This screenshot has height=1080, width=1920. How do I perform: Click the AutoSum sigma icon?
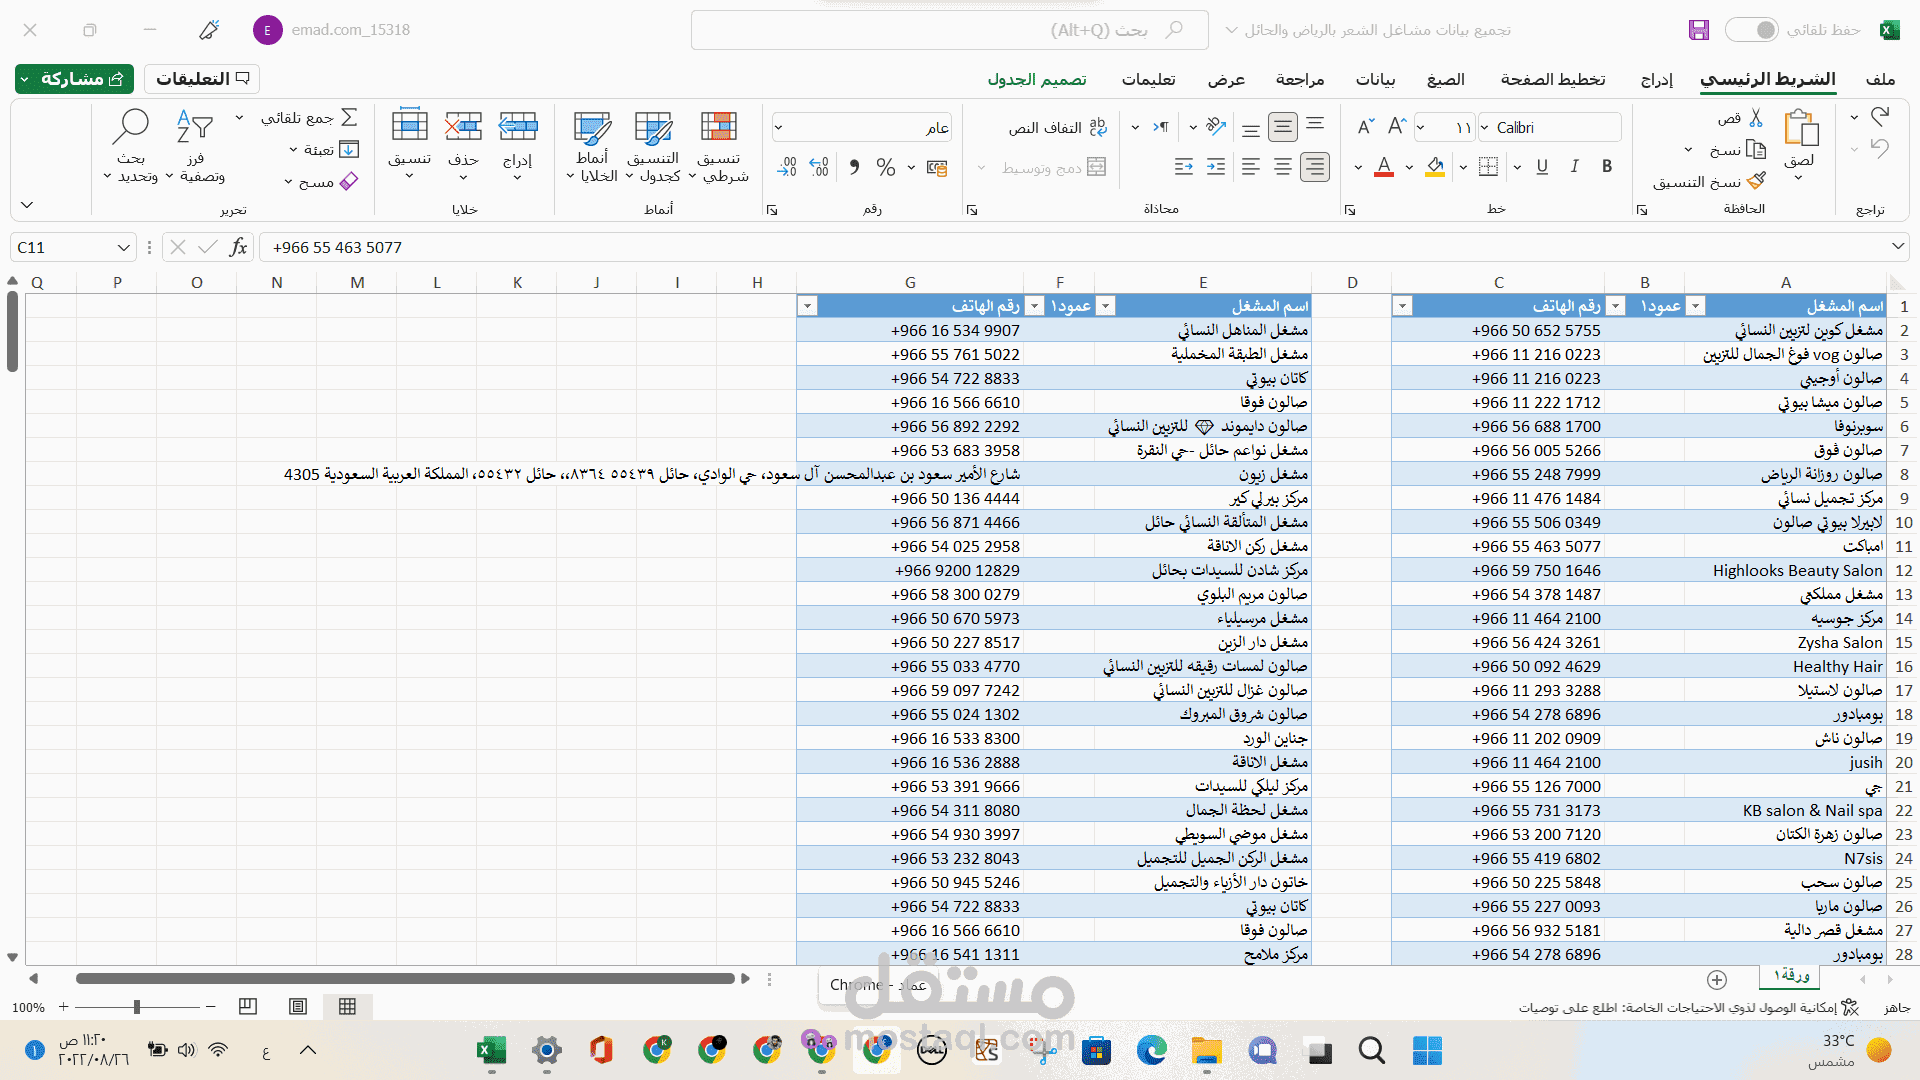349,118
